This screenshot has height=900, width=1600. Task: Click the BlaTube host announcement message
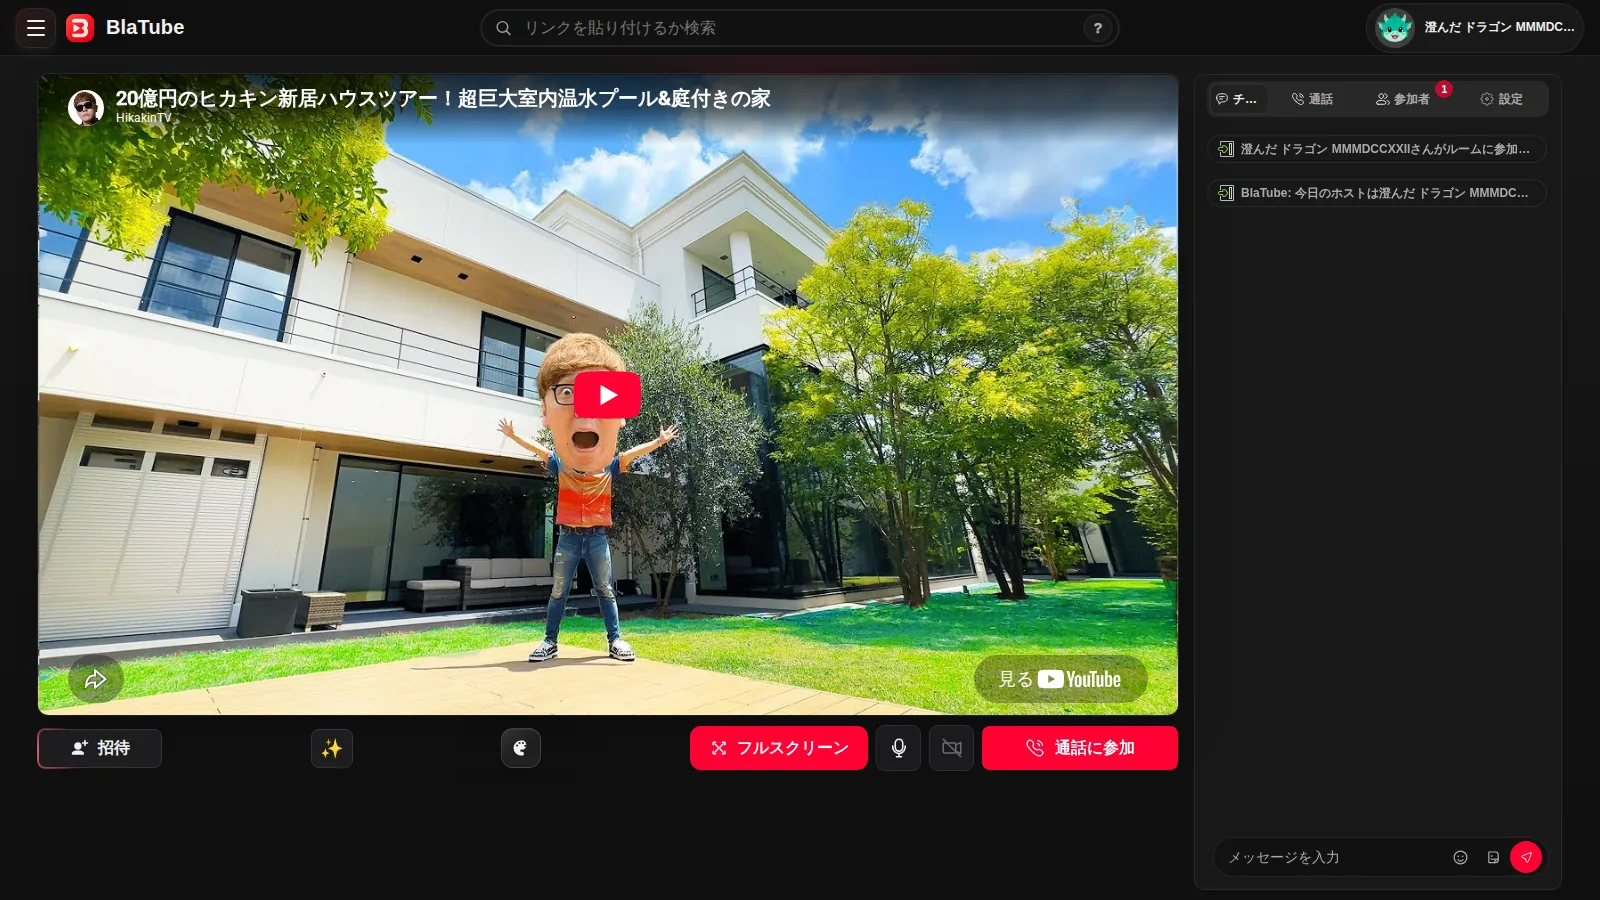click(x=1377, y=193)
